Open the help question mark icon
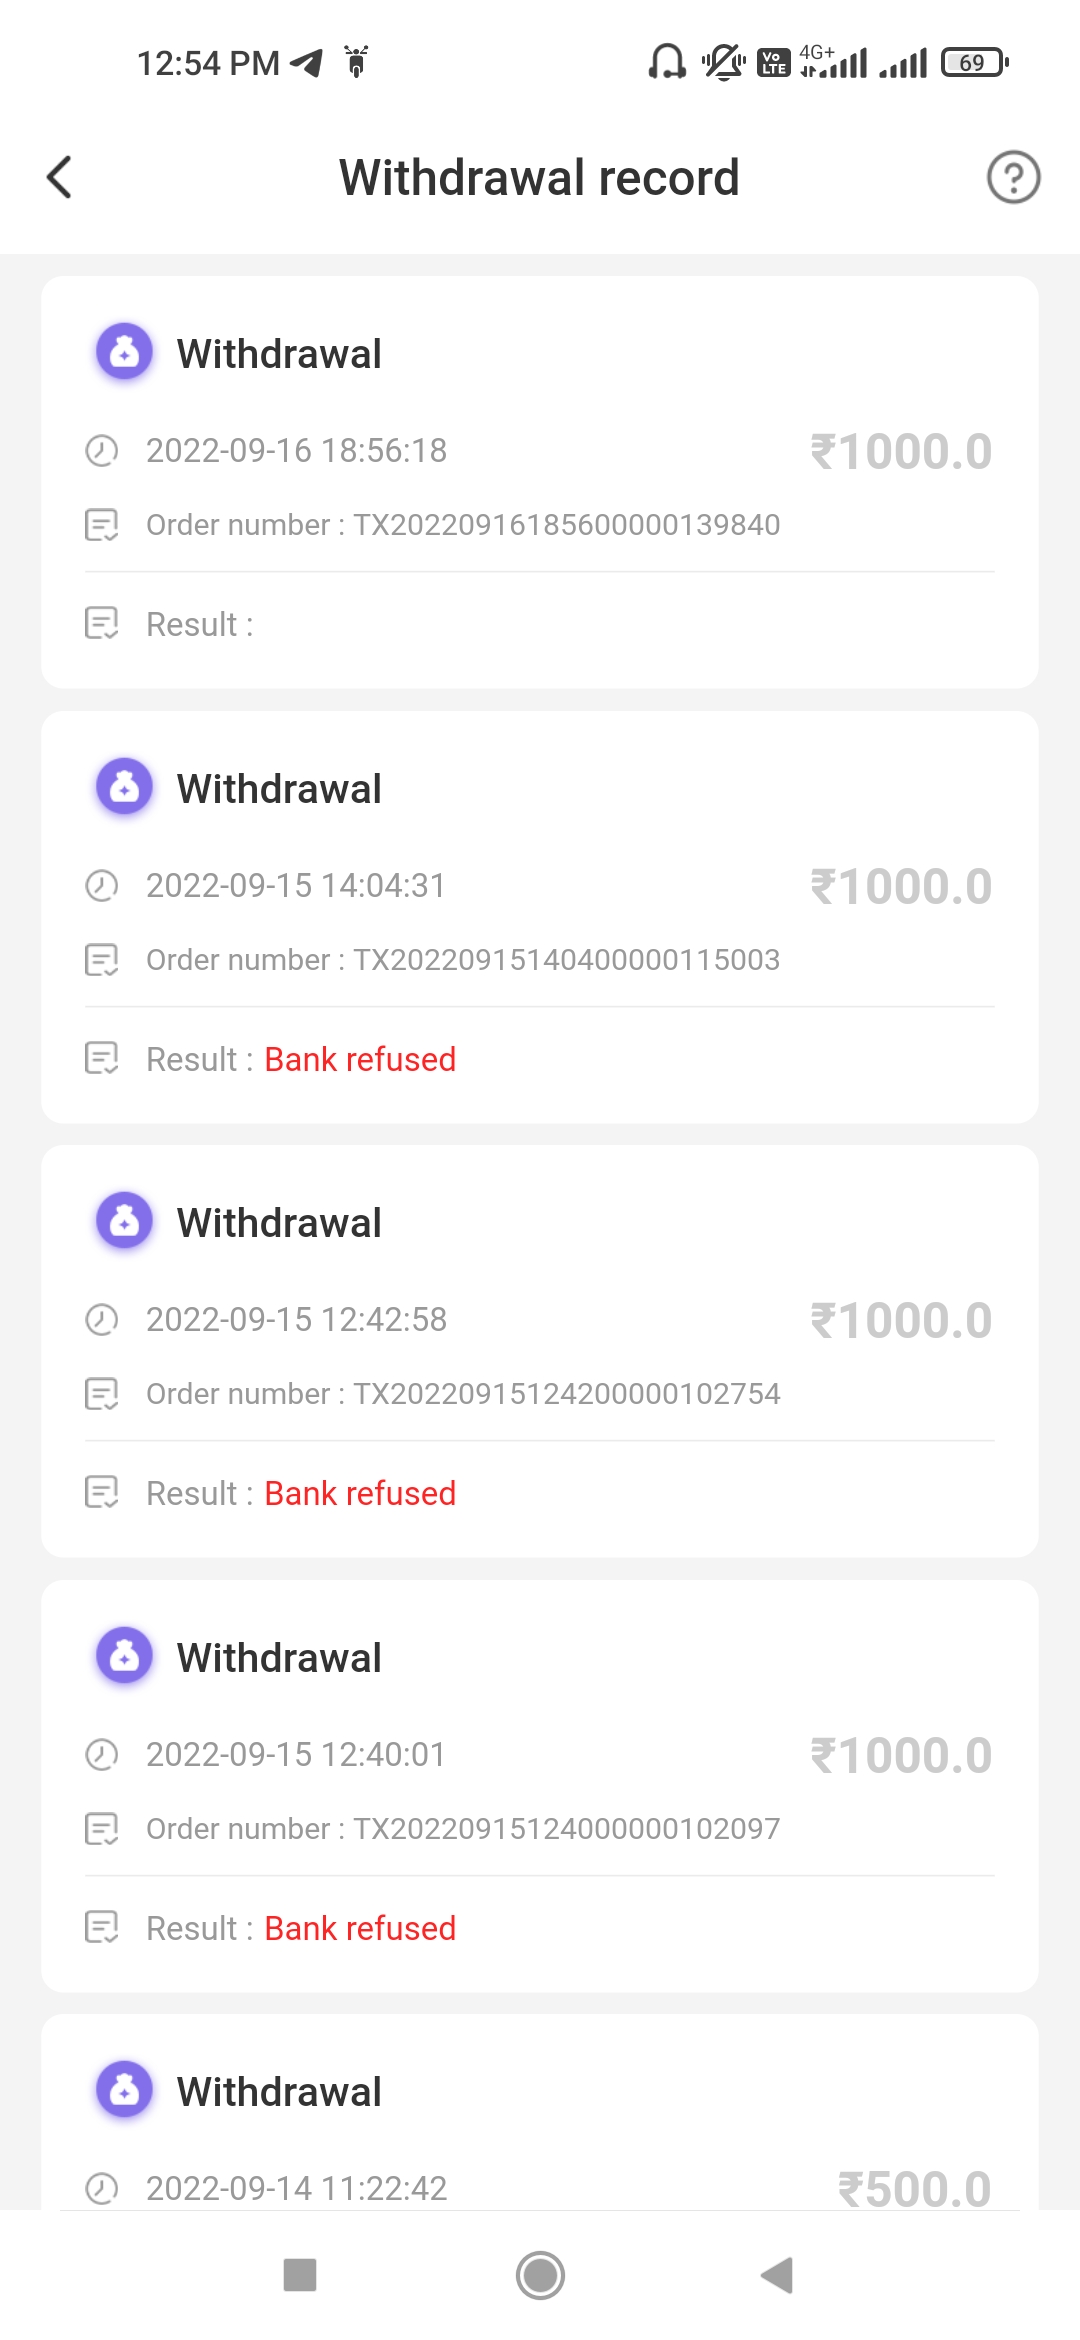1080x2340 pixels. pos(1013,178)
